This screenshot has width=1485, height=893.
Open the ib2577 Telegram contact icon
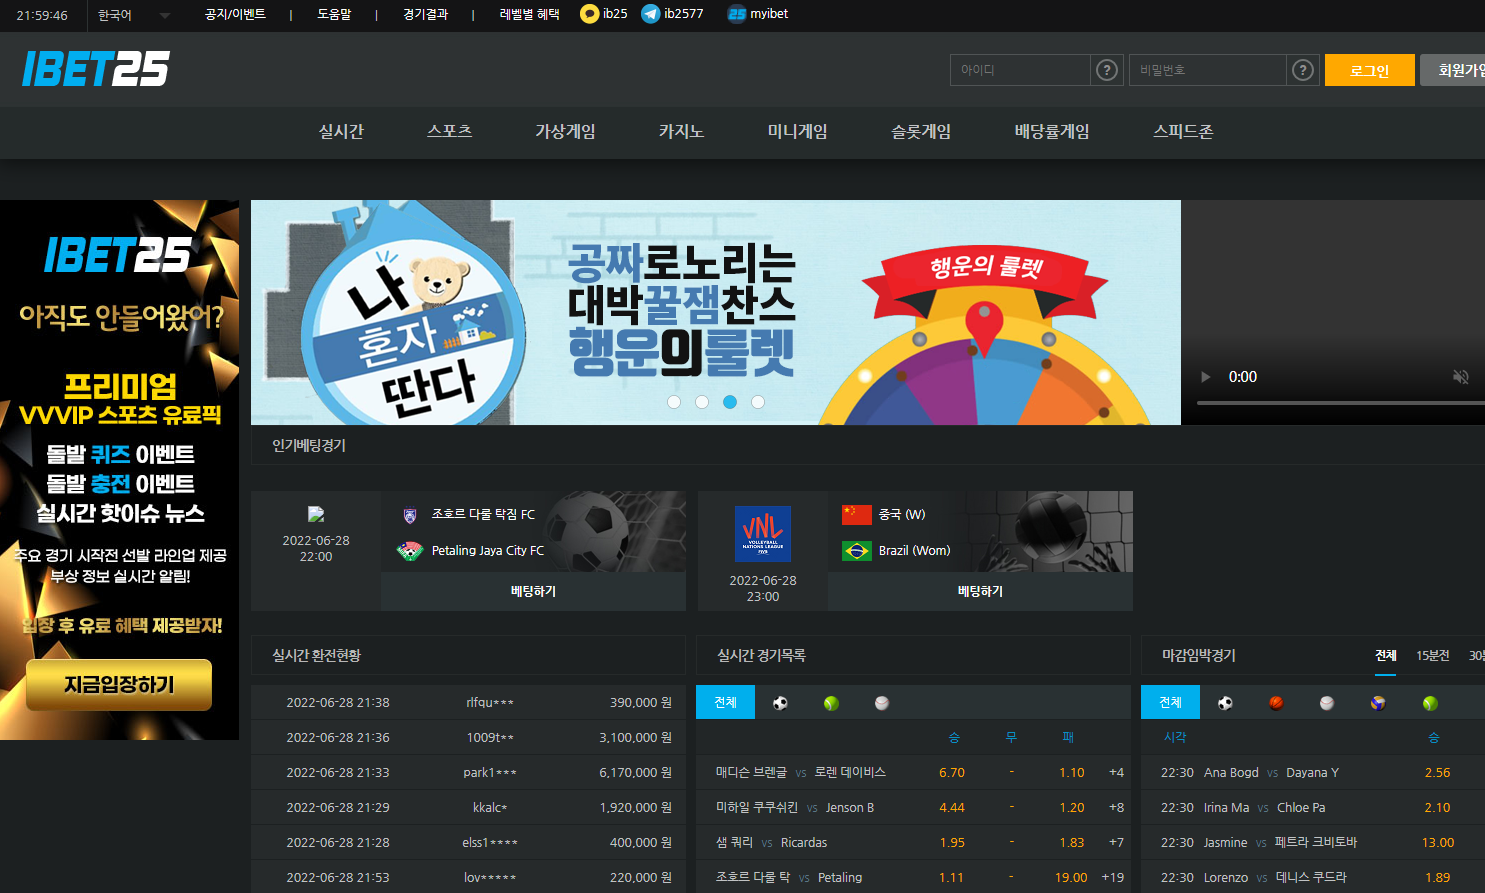pyautogui.click(x=651, y=14)
